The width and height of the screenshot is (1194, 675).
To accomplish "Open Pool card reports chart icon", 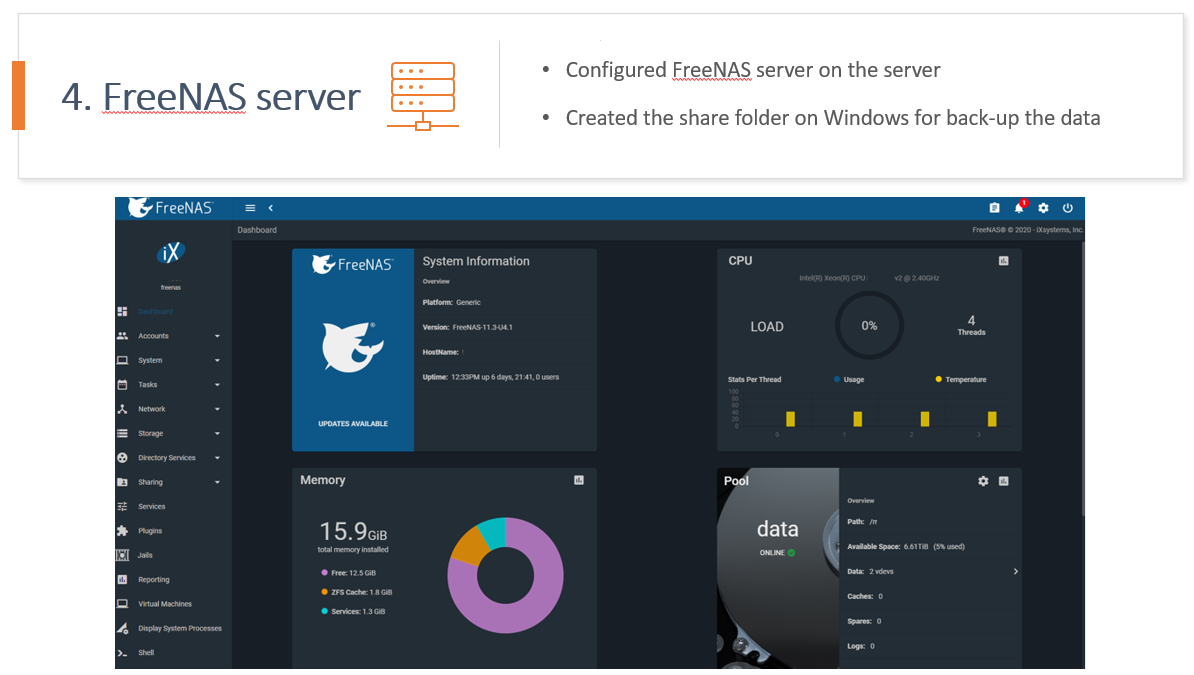I will tap(1004, 481).
